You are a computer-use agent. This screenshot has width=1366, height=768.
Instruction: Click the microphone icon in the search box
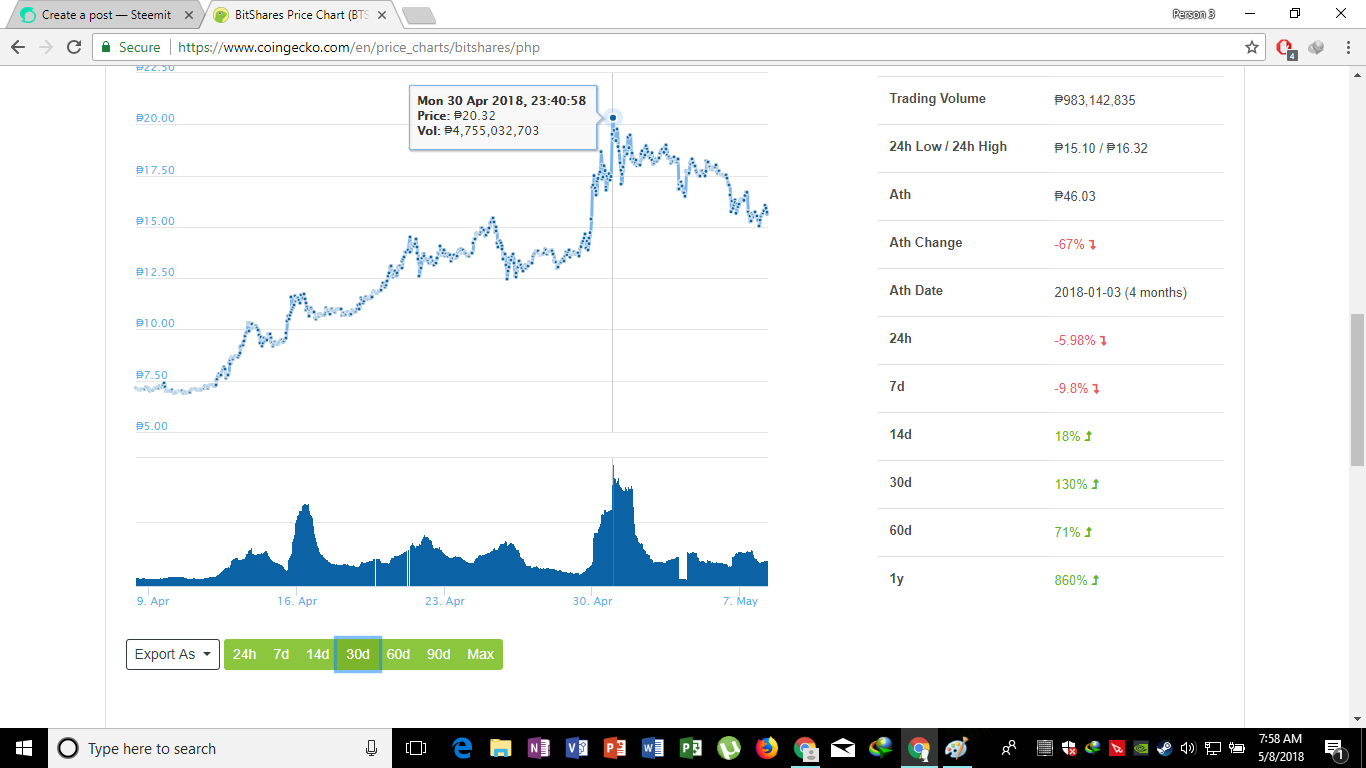point(371,748)
